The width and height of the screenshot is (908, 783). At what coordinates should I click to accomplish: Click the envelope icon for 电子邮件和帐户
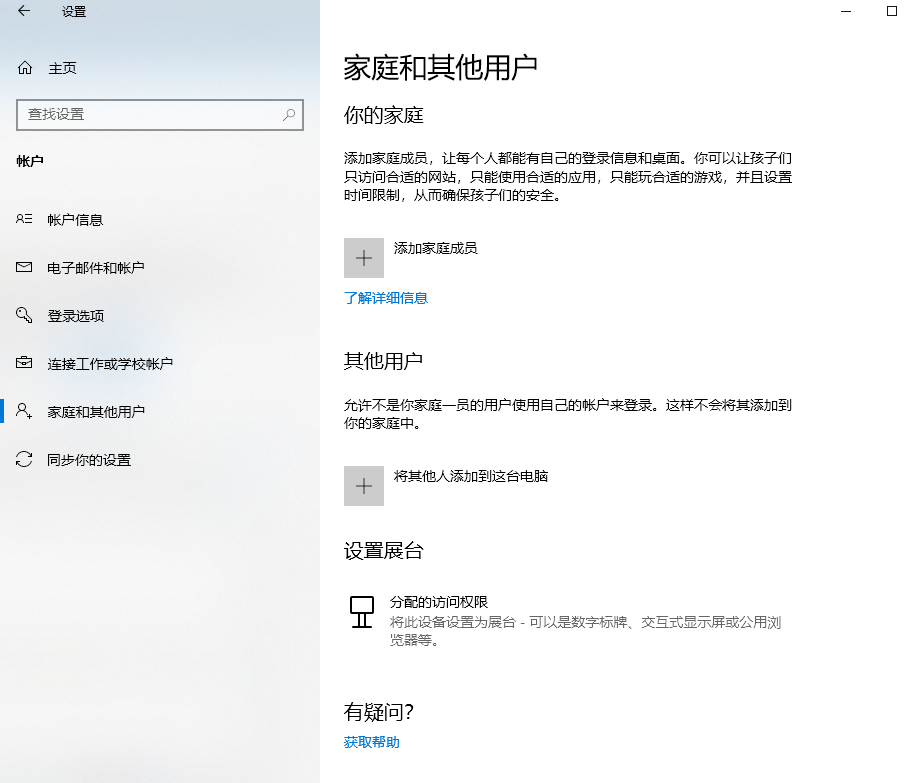25,268
